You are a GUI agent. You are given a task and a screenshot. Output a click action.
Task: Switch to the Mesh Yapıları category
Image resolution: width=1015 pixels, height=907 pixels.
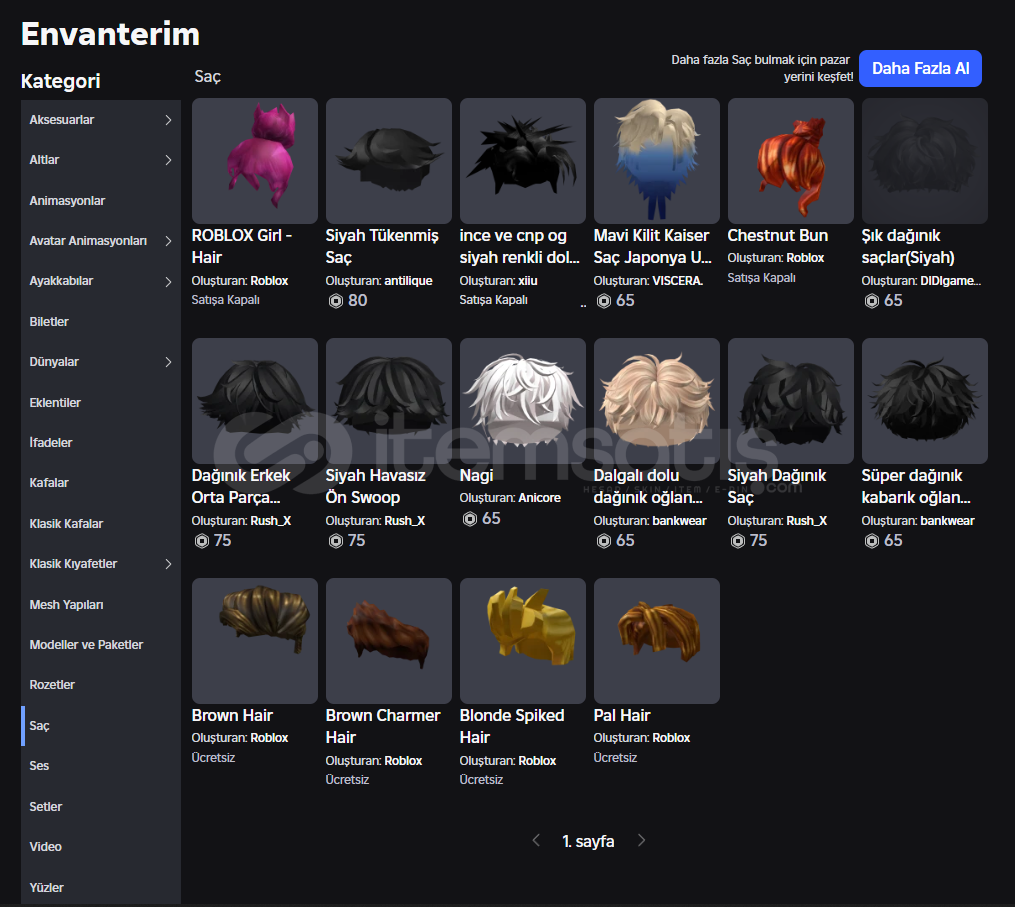(x=101, y=605)
